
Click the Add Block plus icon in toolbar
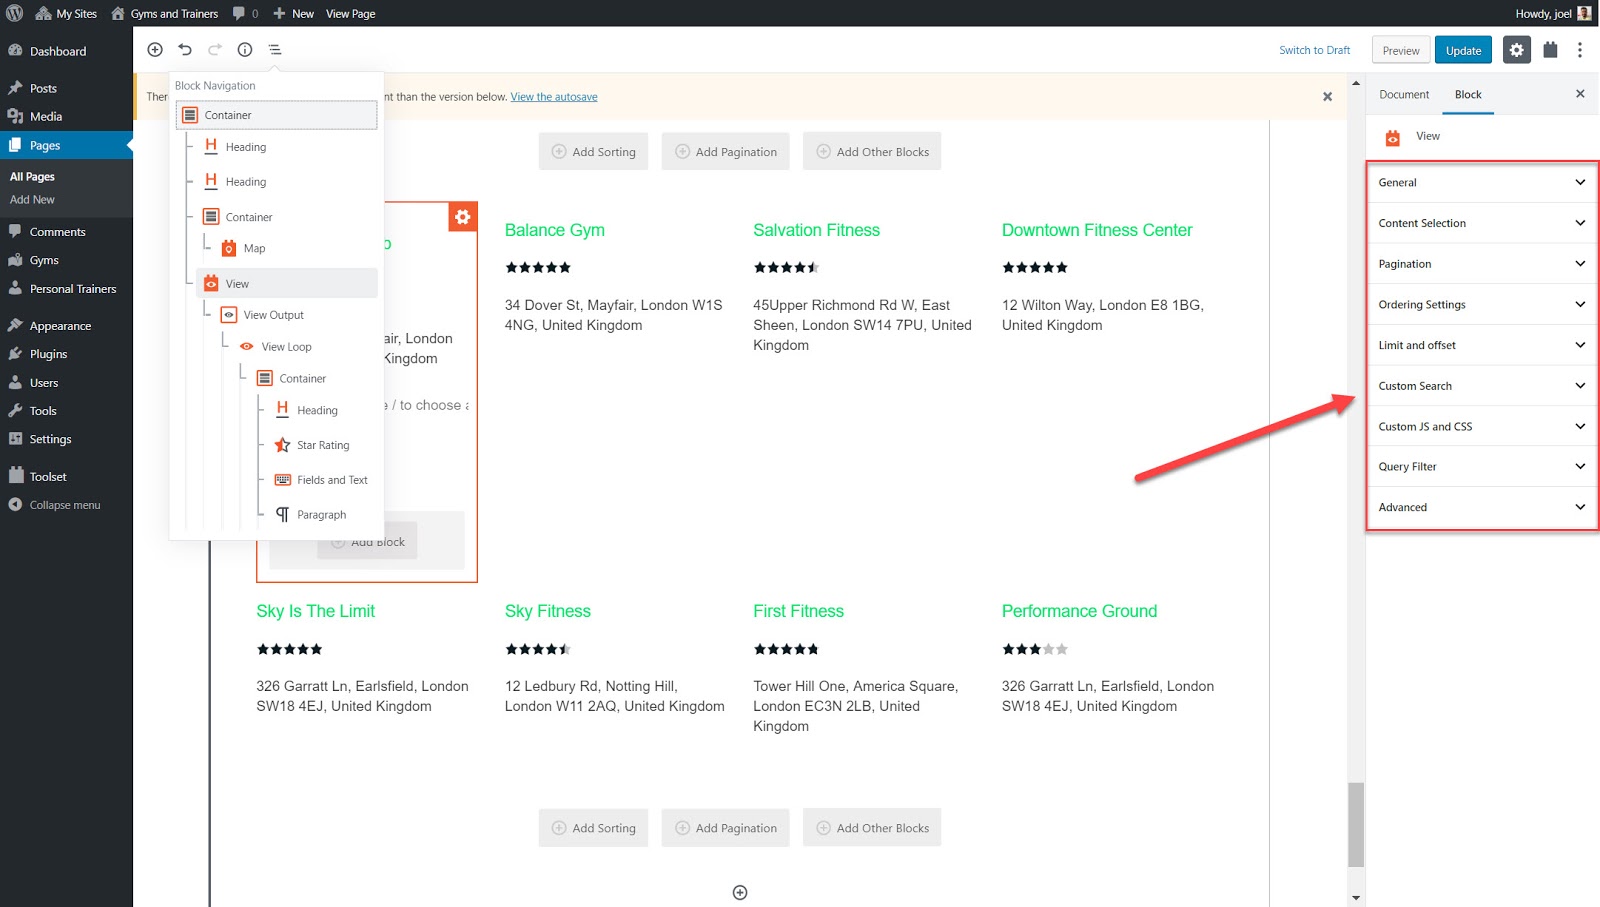point(155,49)
